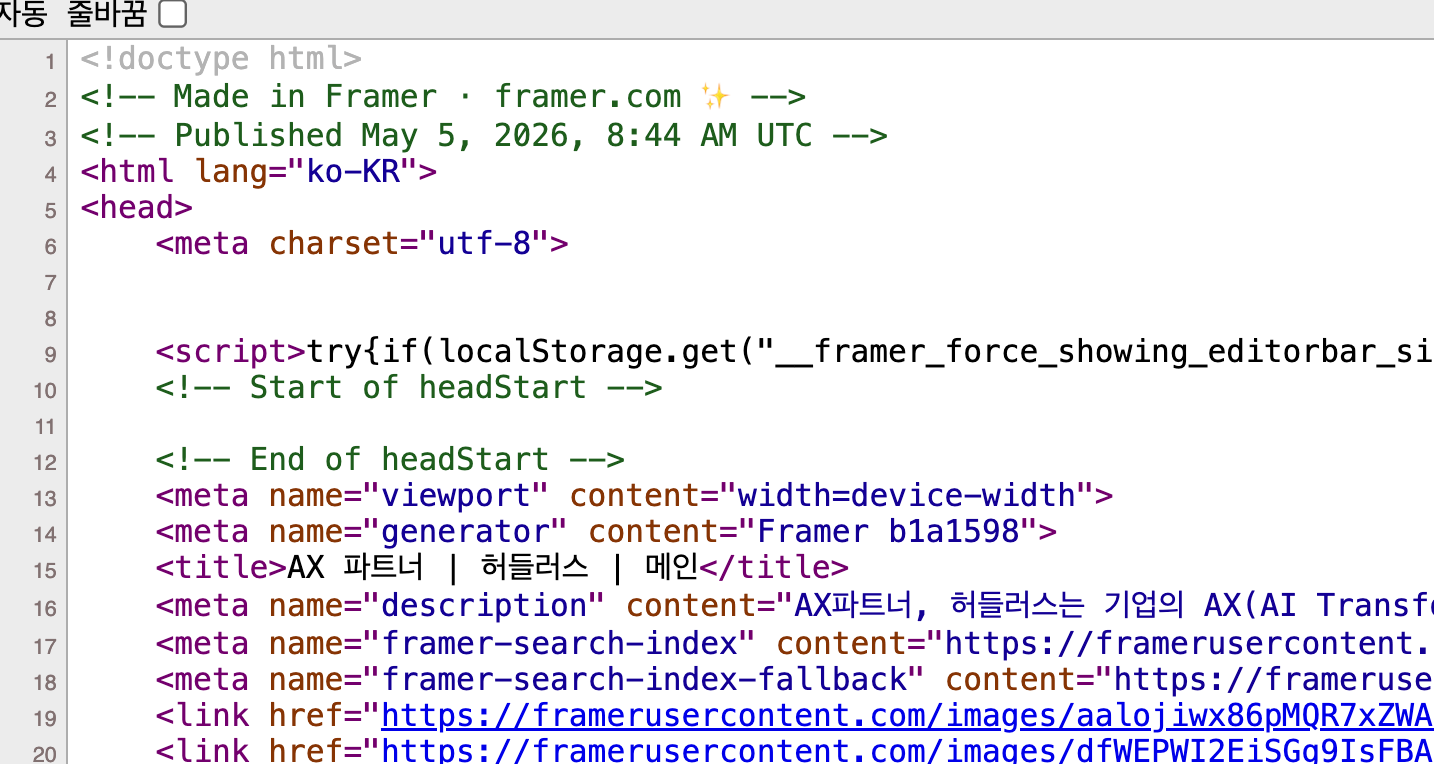The height and width of the screenshot is (764, 1434).
Task: Click the generator 'Framer b1a1598' meta line
Action: click(x=606, y=531)
